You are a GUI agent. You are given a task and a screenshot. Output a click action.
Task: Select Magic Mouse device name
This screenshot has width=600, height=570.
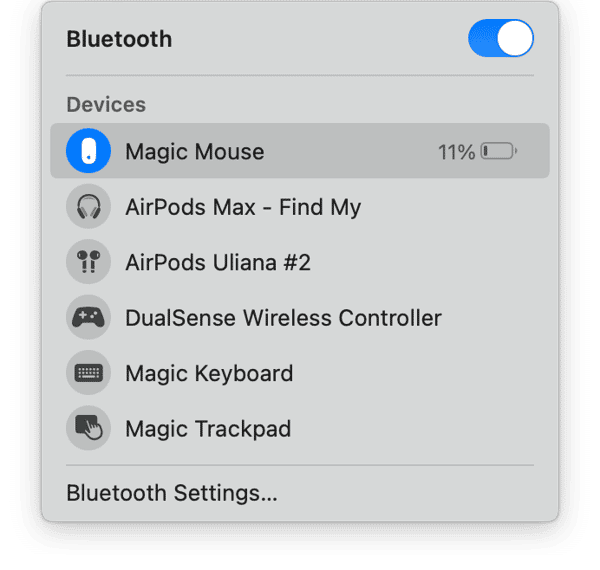coord(194,152)
